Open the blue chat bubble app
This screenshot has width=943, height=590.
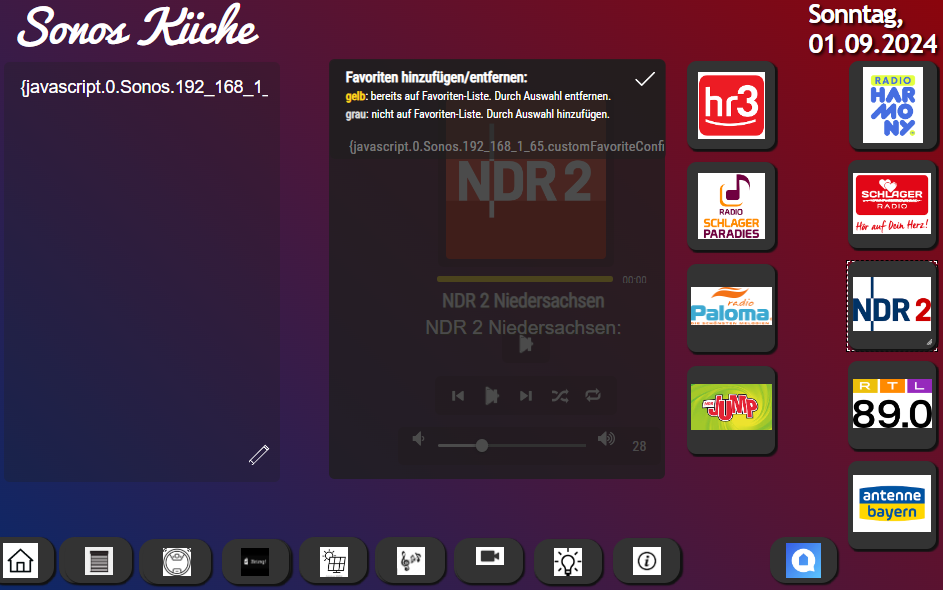(803, 560)
